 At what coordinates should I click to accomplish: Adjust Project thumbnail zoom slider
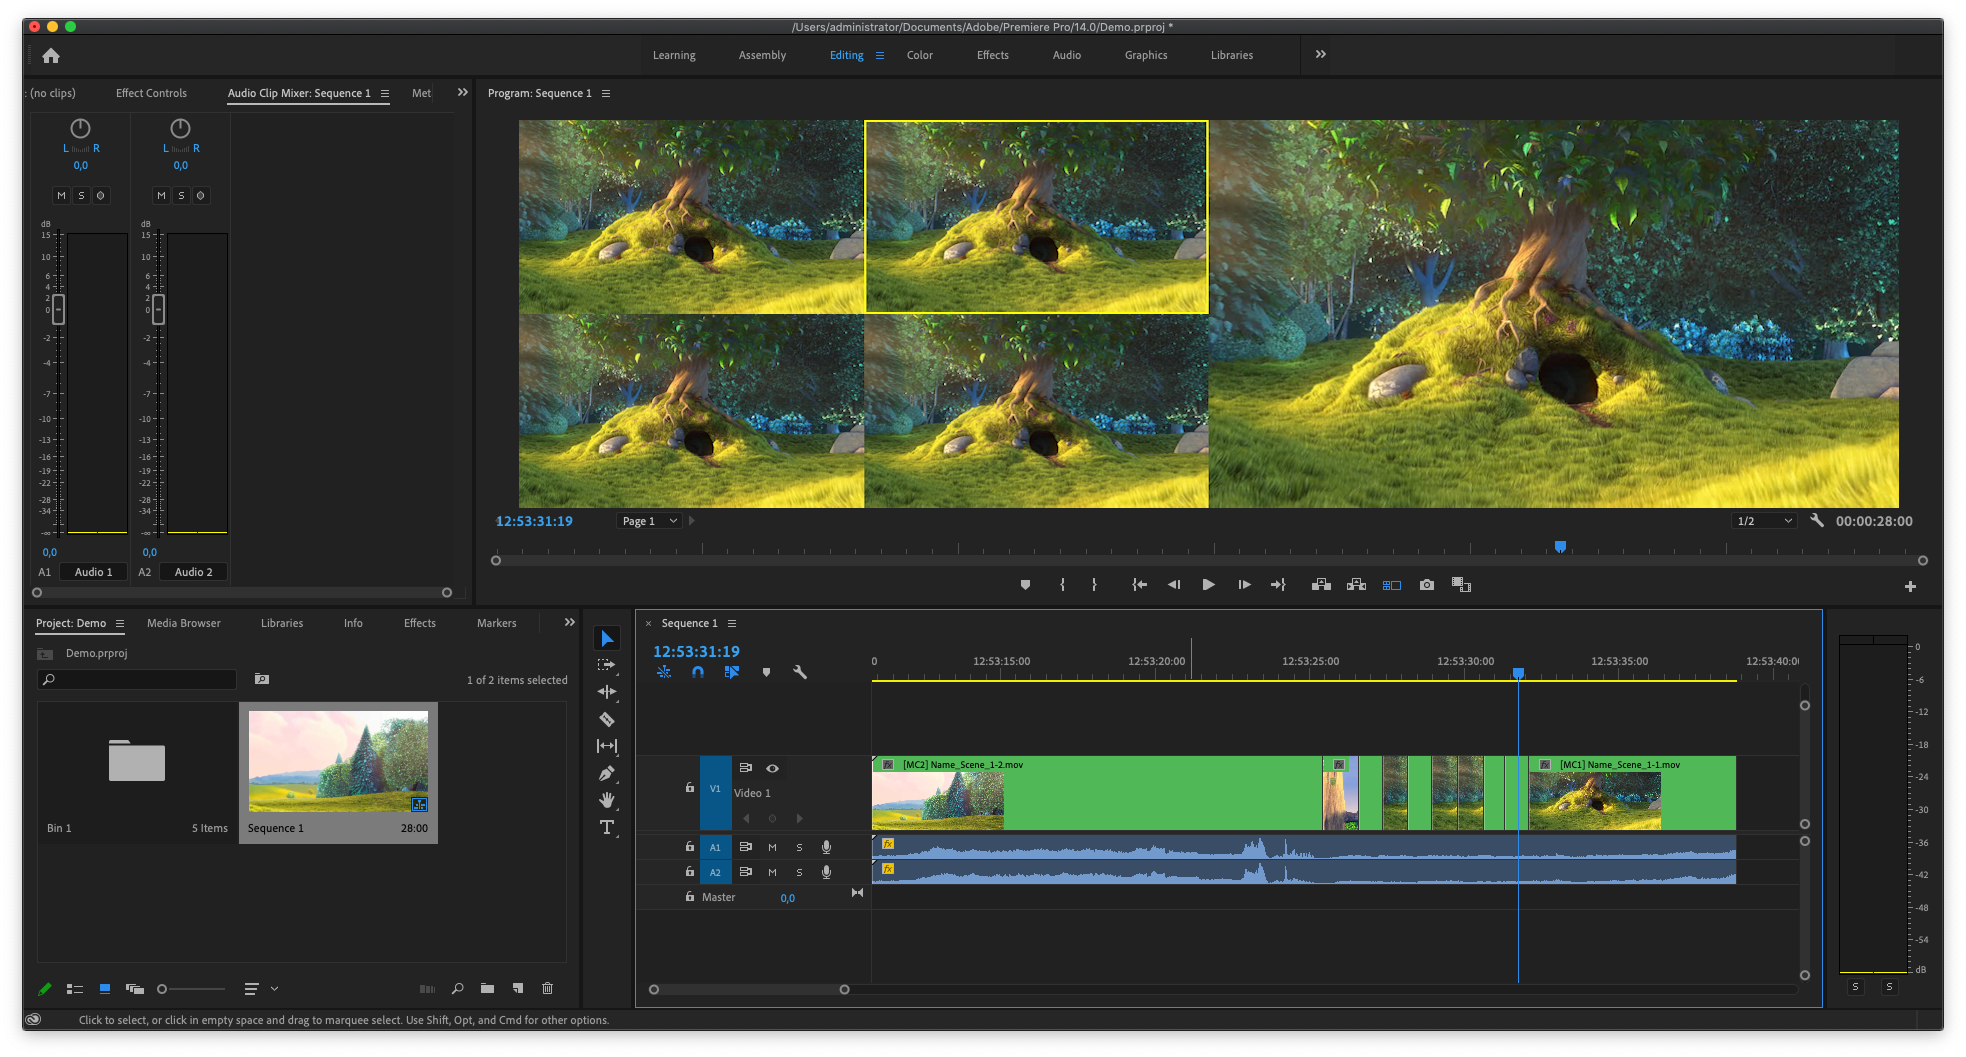point(162,989)
